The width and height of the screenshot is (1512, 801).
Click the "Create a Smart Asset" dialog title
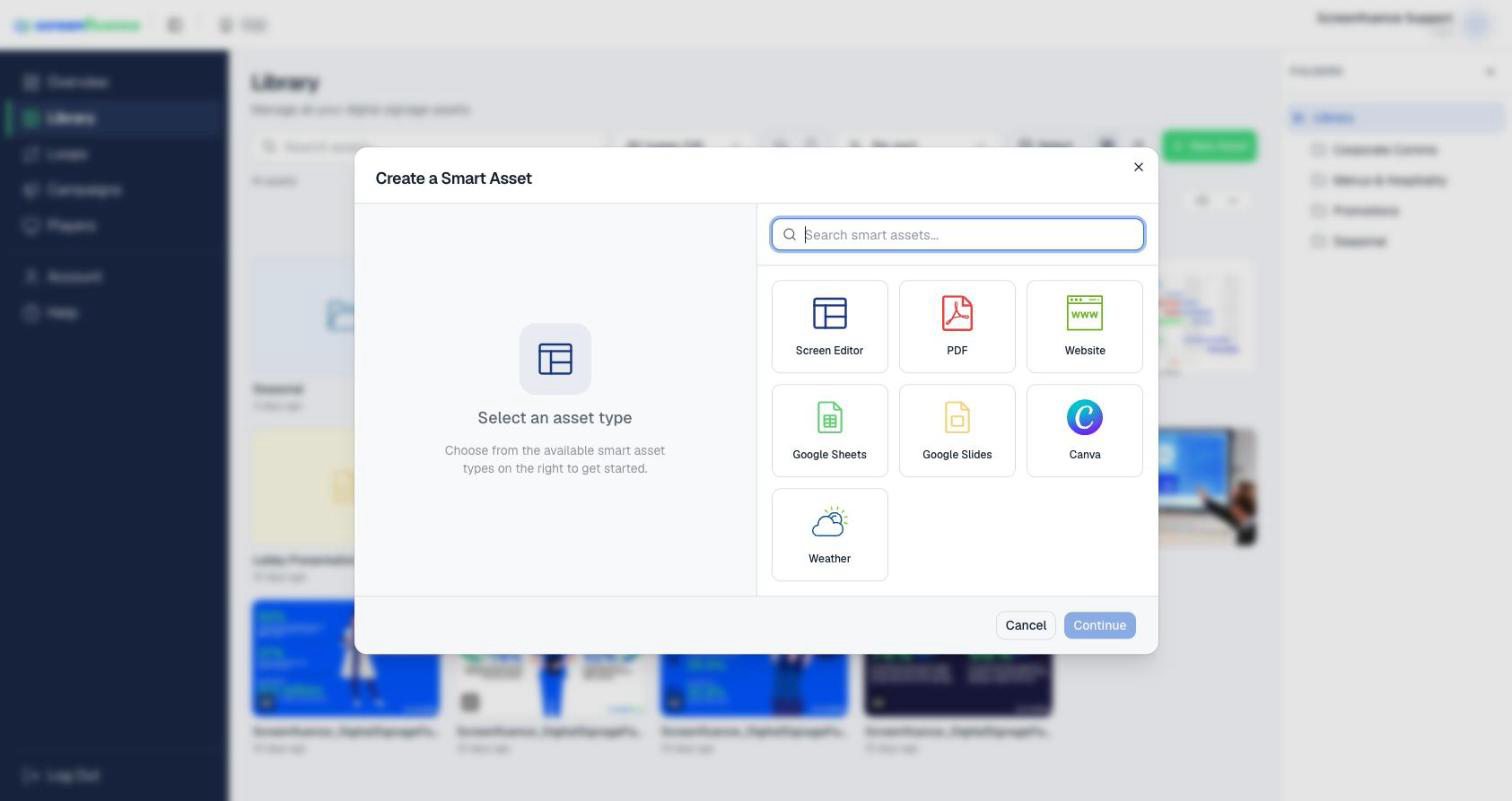454,178
